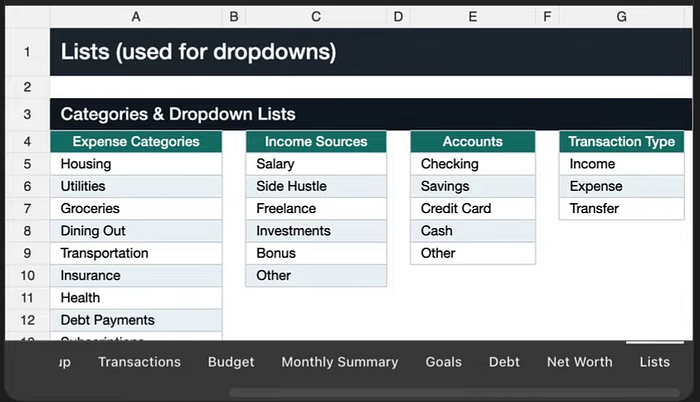Click the 'Salary' cell
The height and width of the screenshot is (402, 700).
[x=316, y=164]
